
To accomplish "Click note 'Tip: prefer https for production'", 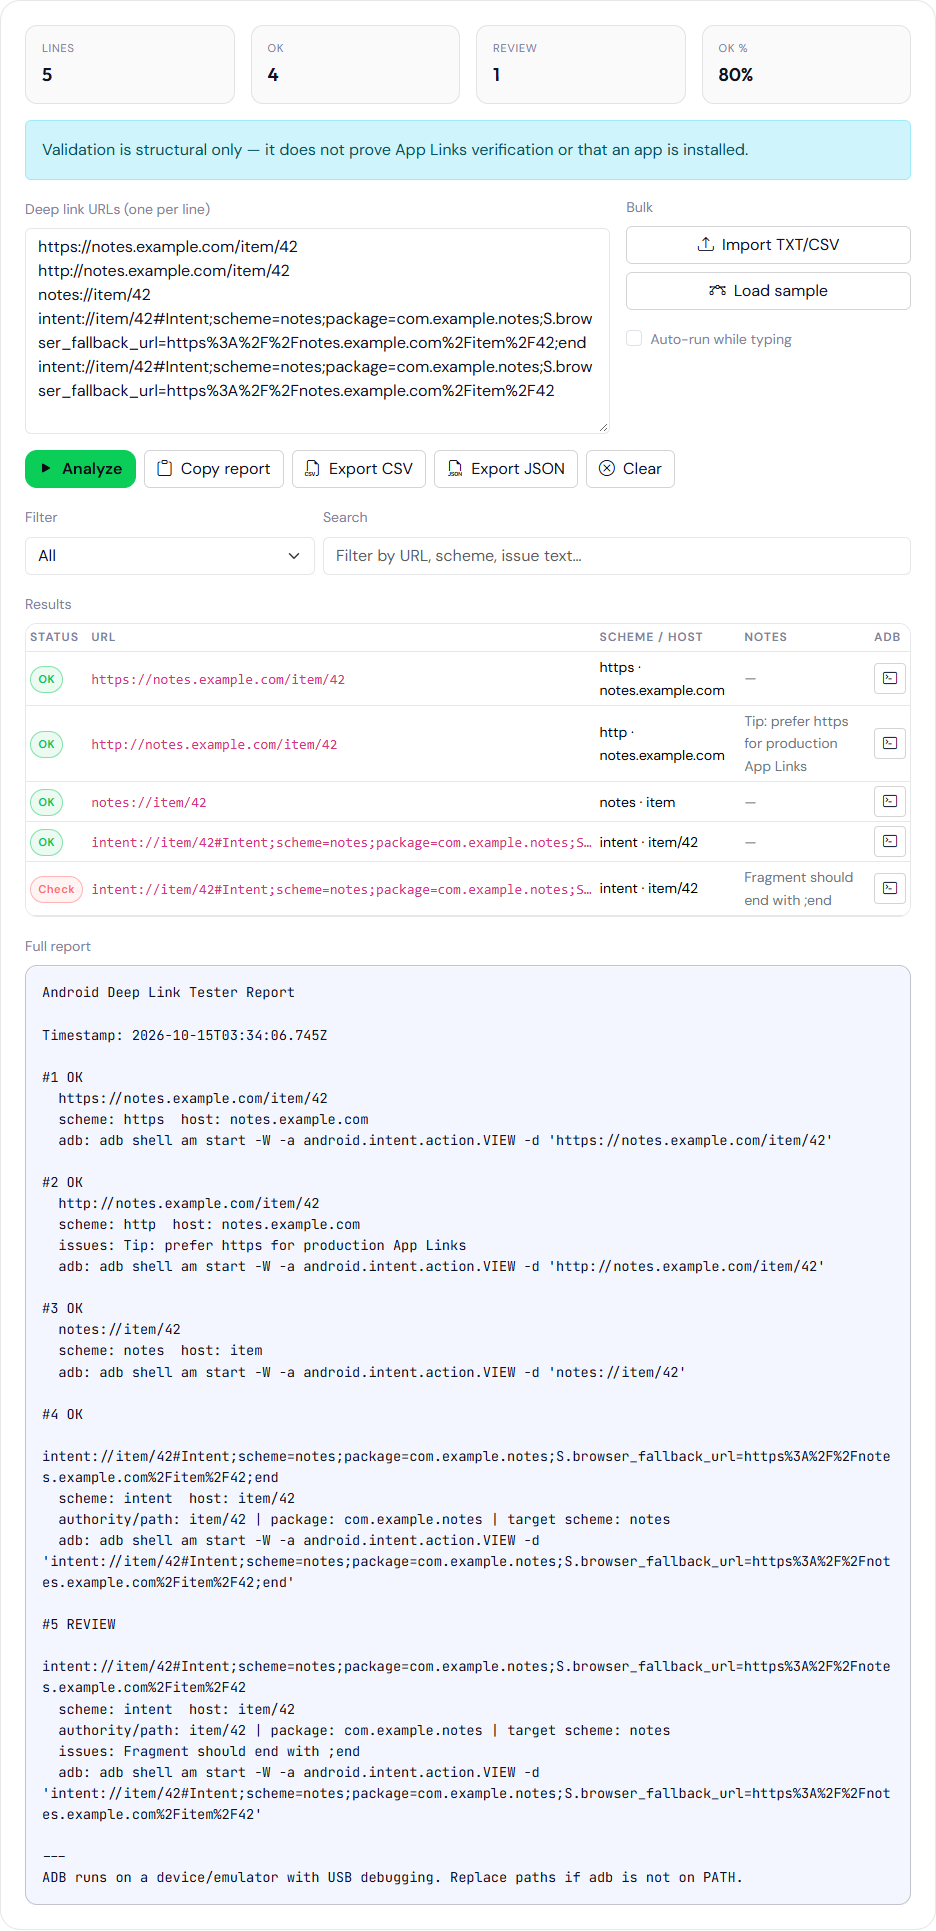I will tap(796, 744).
